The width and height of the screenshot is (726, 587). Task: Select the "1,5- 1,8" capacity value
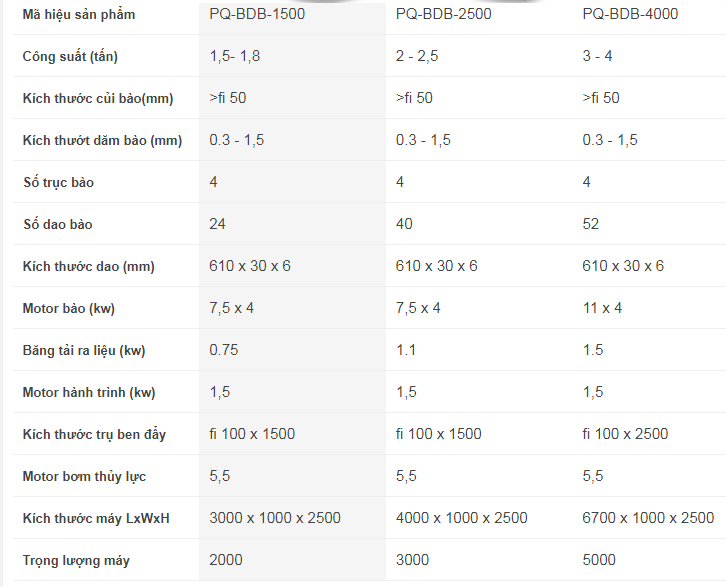click(235, 56)
